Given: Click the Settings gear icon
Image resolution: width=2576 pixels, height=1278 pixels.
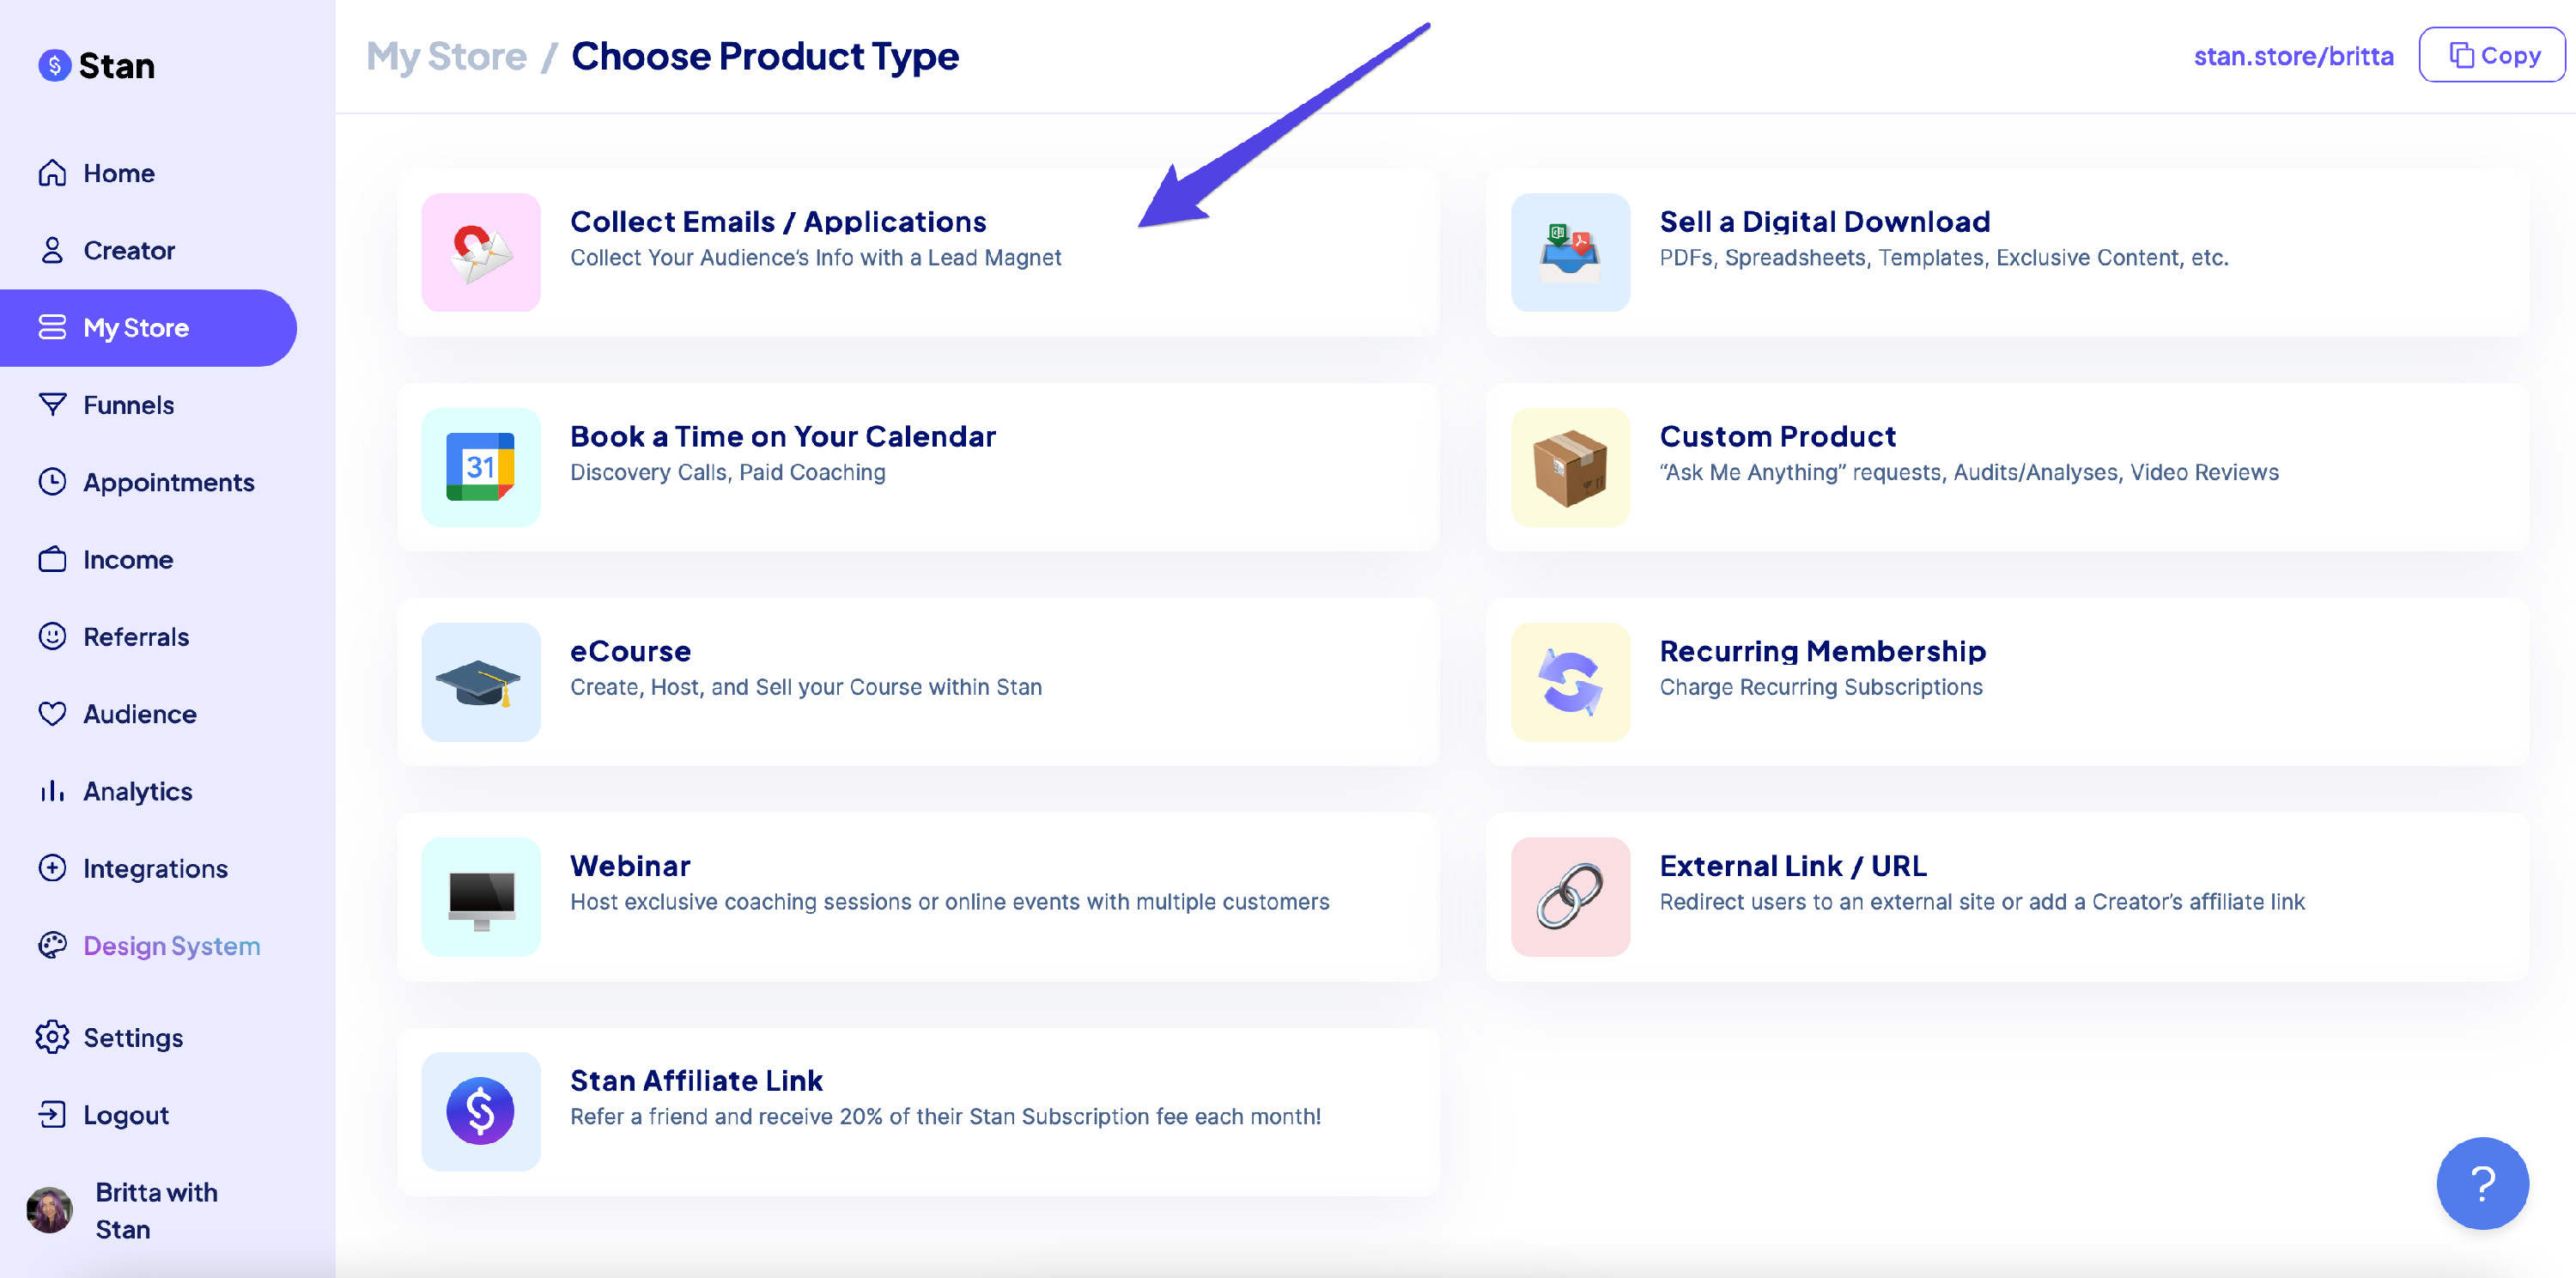Looking at the screenshot, I should [x=52, y=1037].
